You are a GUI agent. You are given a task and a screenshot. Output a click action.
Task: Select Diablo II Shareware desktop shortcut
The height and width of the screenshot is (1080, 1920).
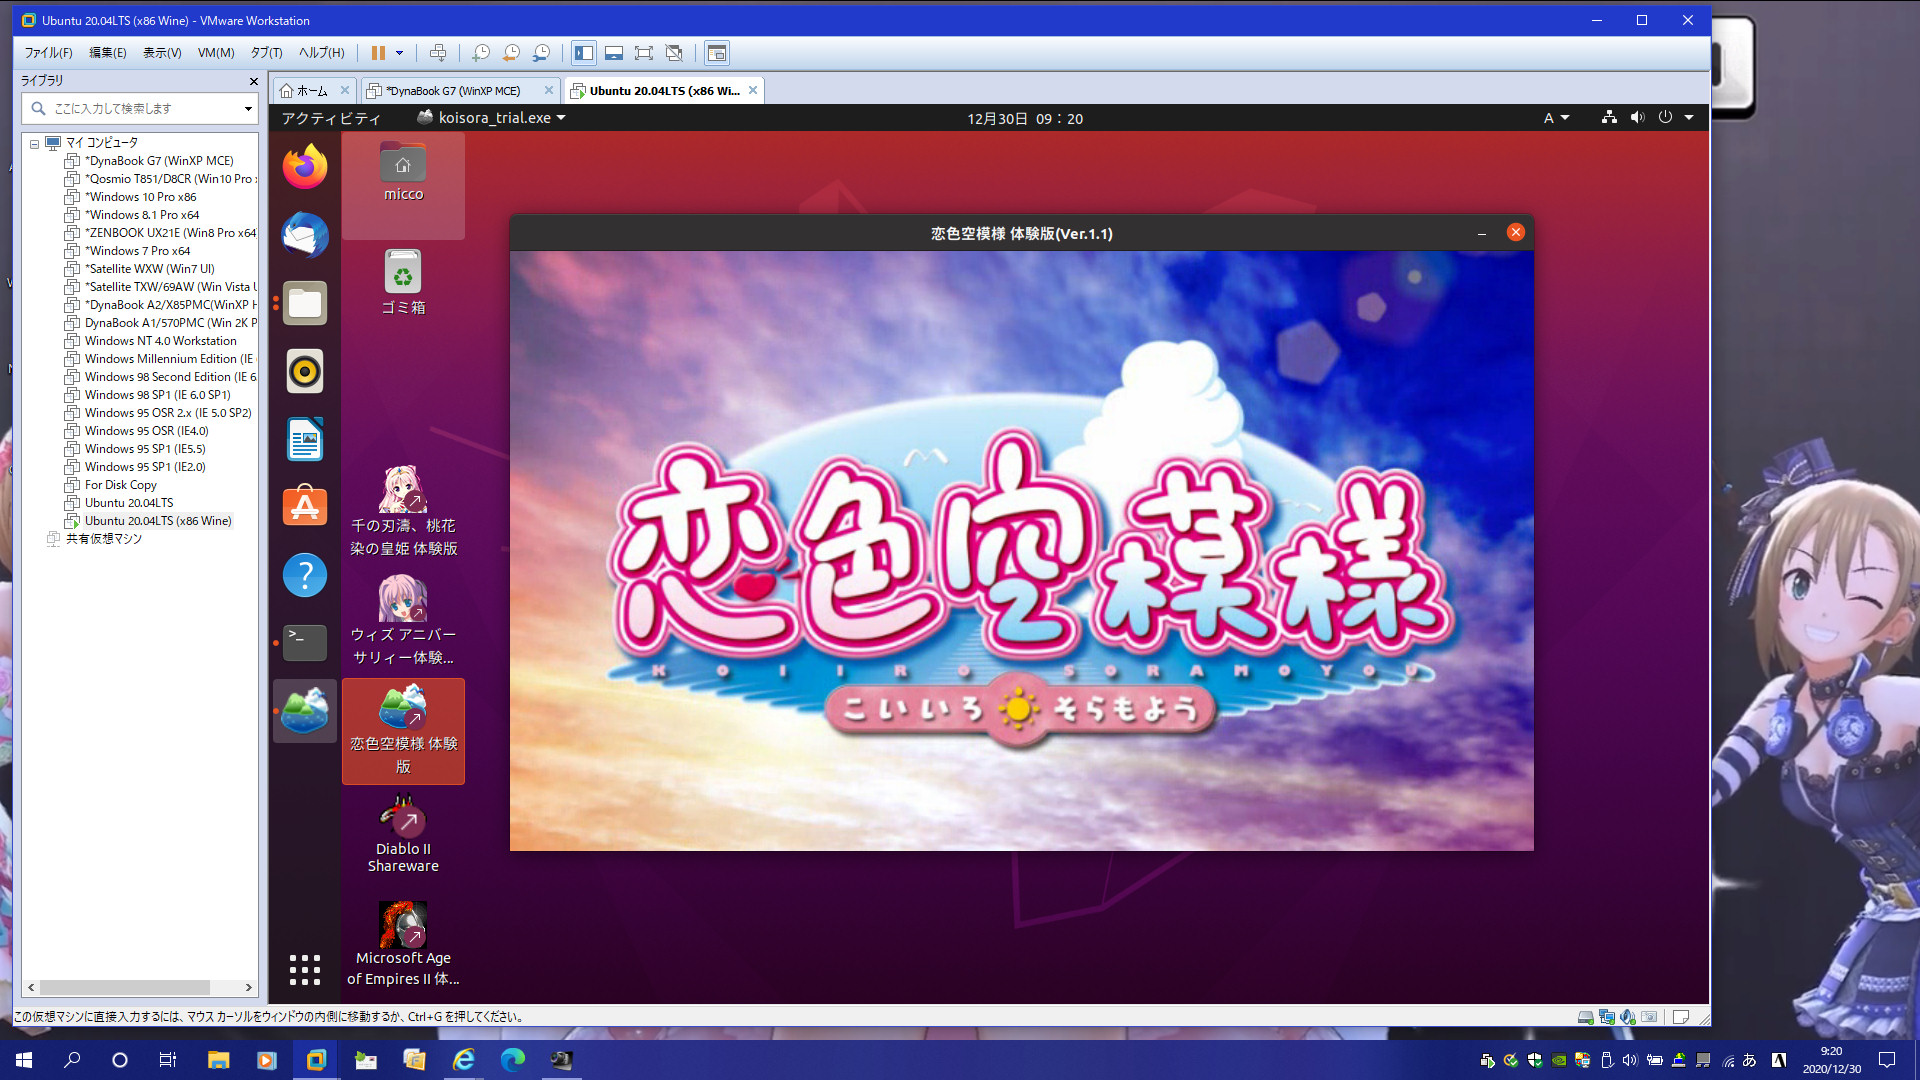(x=403, y=835)
